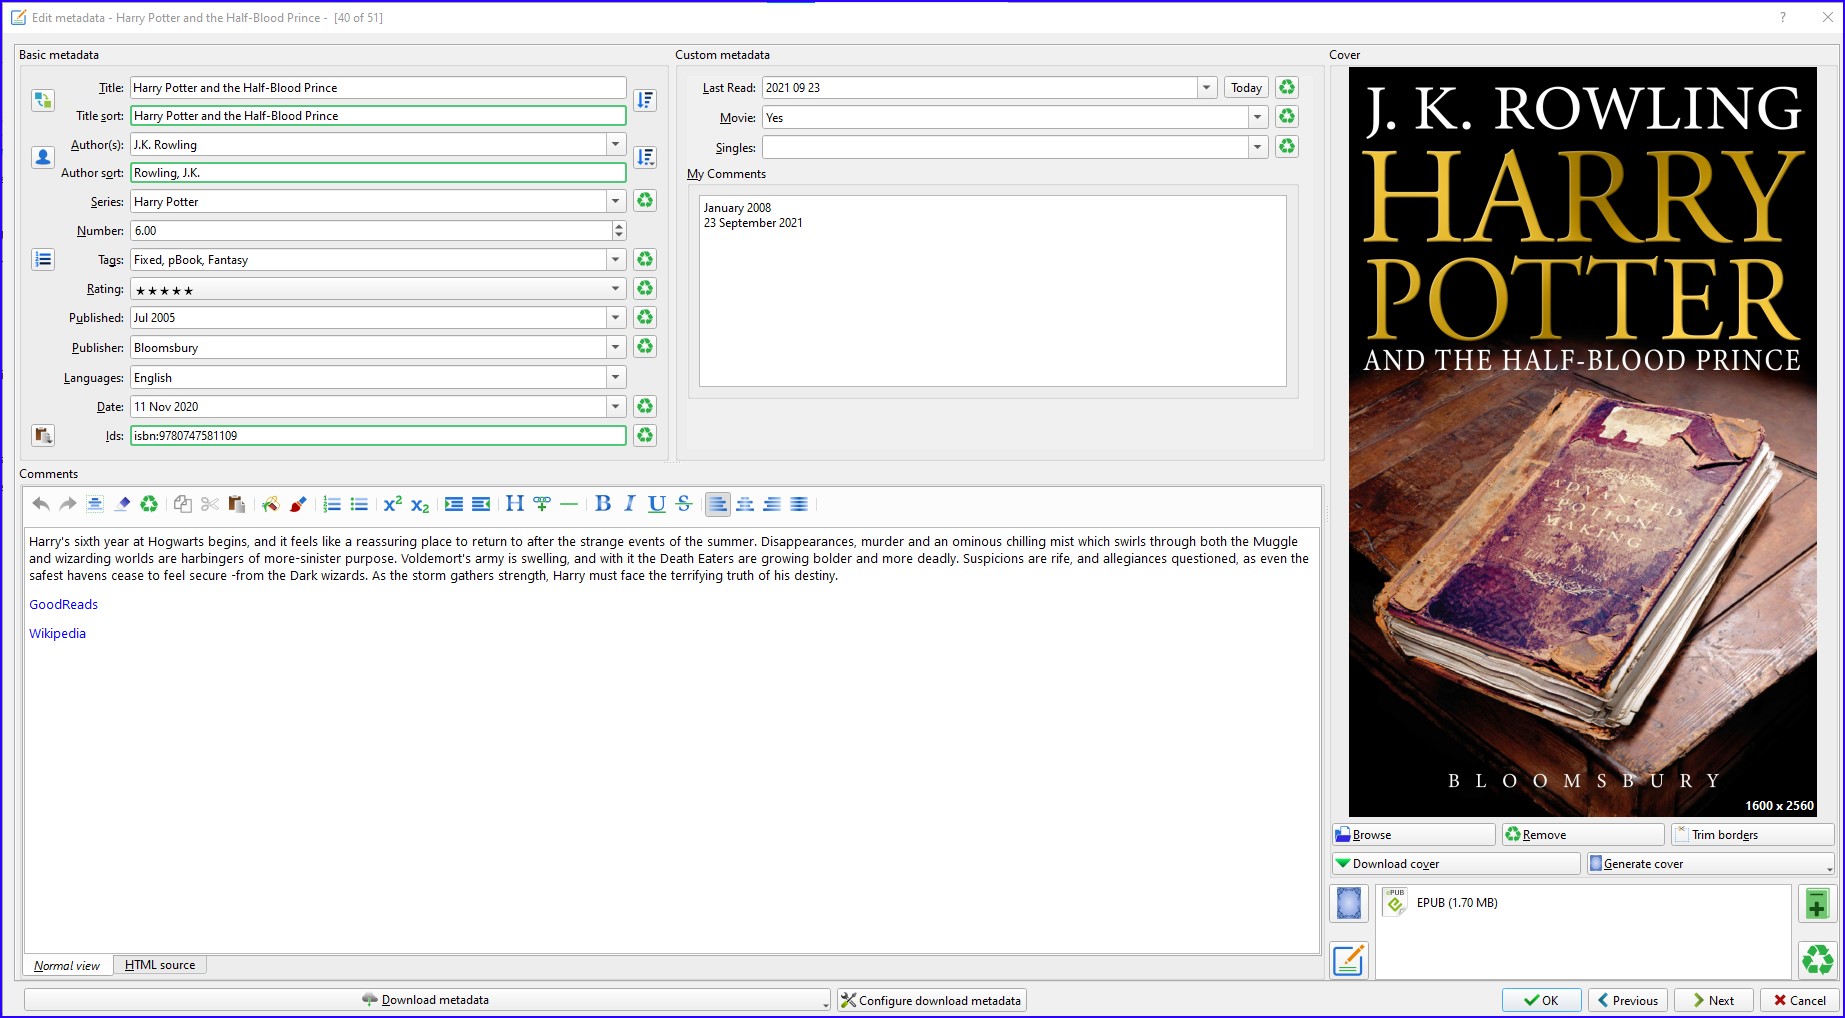1845x1018 pixels.
Task: Insert an unordered bullet list
Action: (359, 504)
